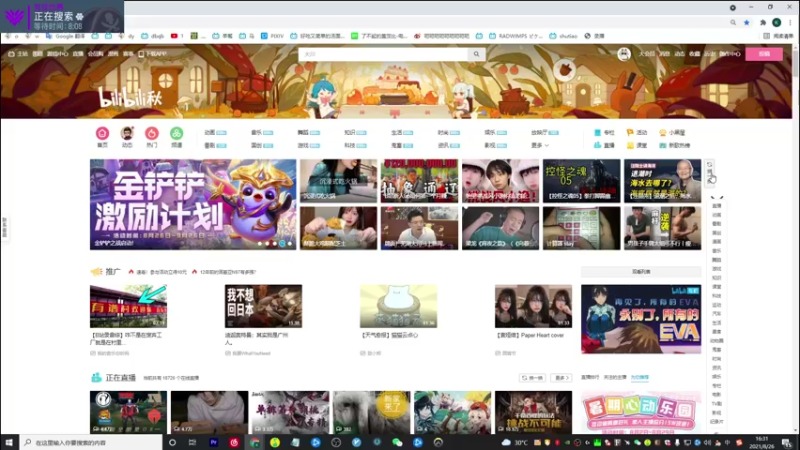800x450 pixels.
Task: Click the Chrome profile avatar icon
Action: click(x=777, y=22)
